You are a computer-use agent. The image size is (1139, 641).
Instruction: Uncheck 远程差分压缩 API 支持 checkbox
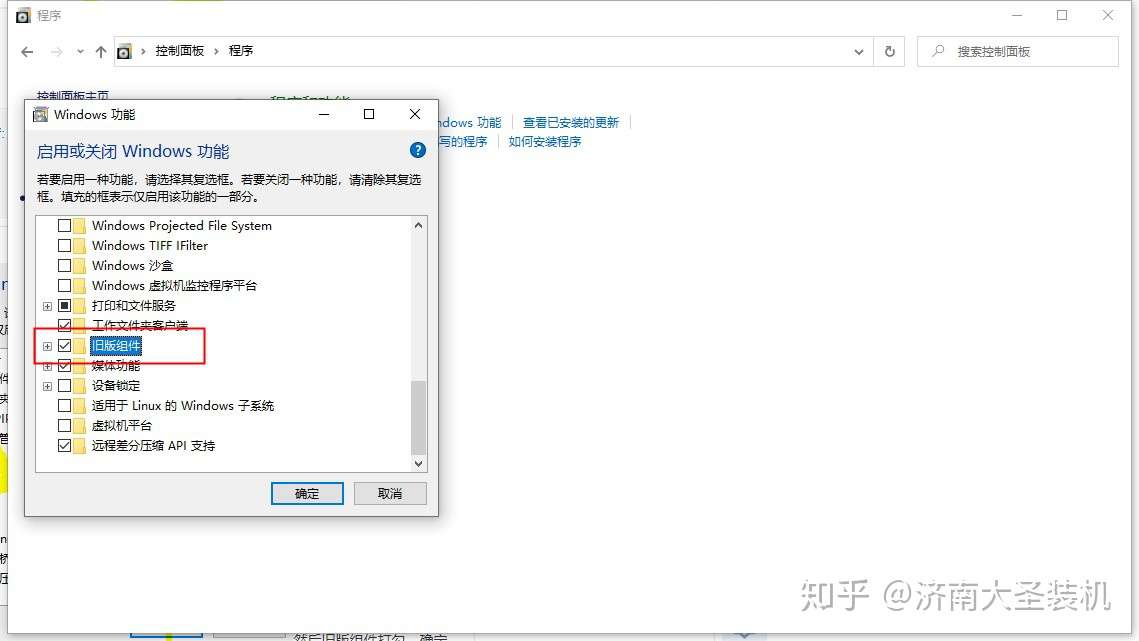65,446
